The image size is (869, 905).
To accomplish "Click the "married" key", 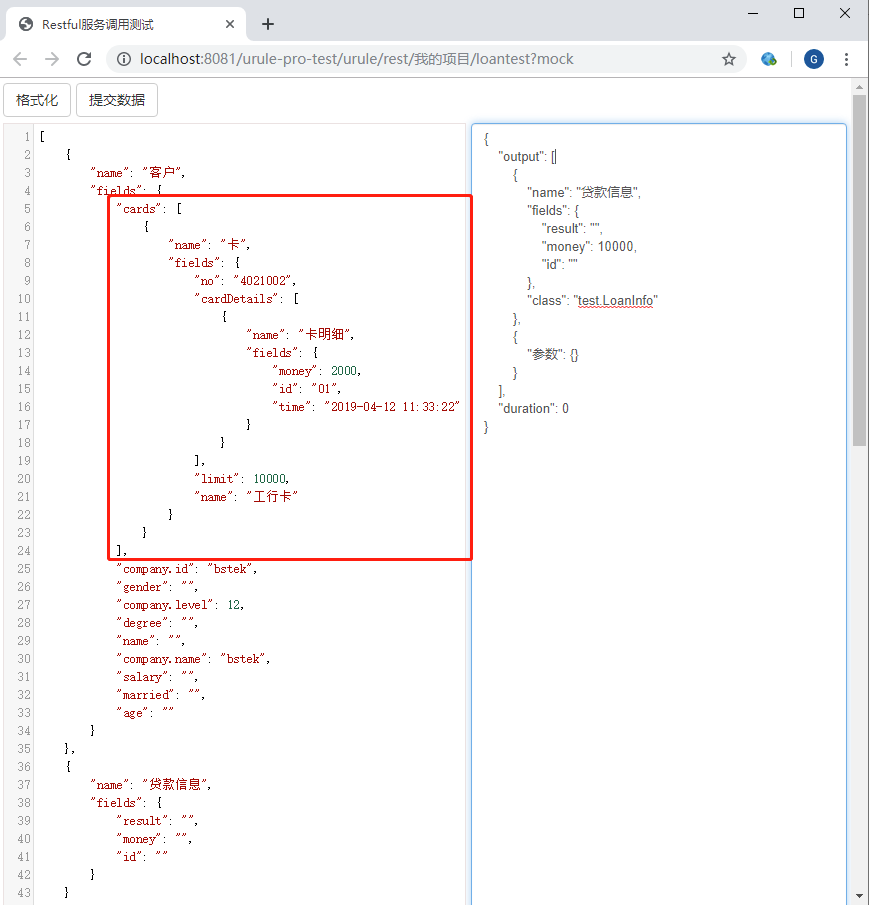I will [x=145, y=695].
